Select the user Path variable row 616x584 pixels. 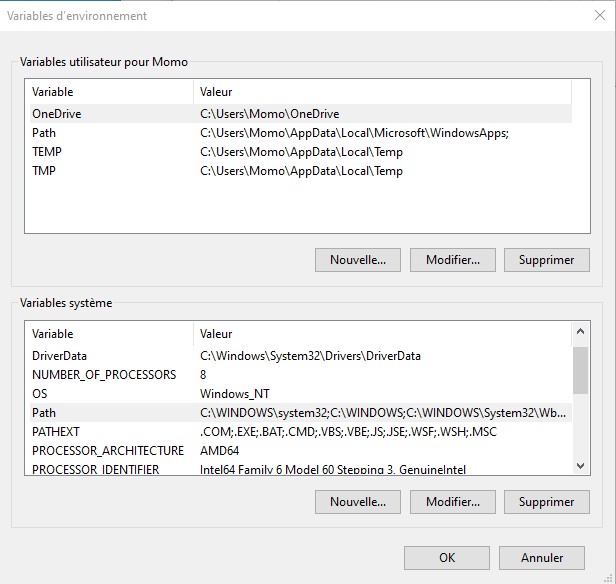tap(44, 133)
